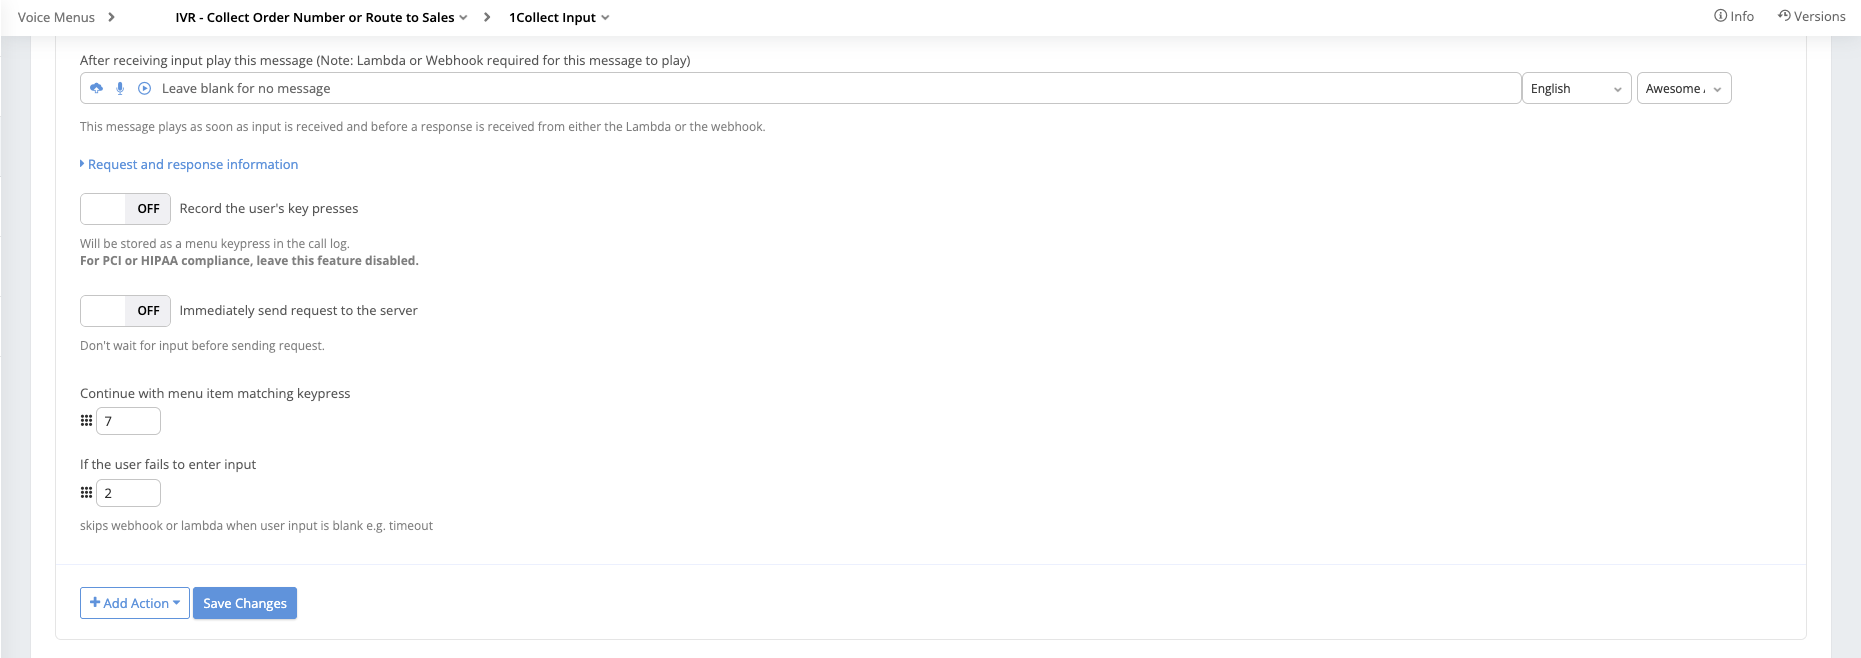Click the keypad icon beside value 2
1861x658 pixels.
point(86,493)
